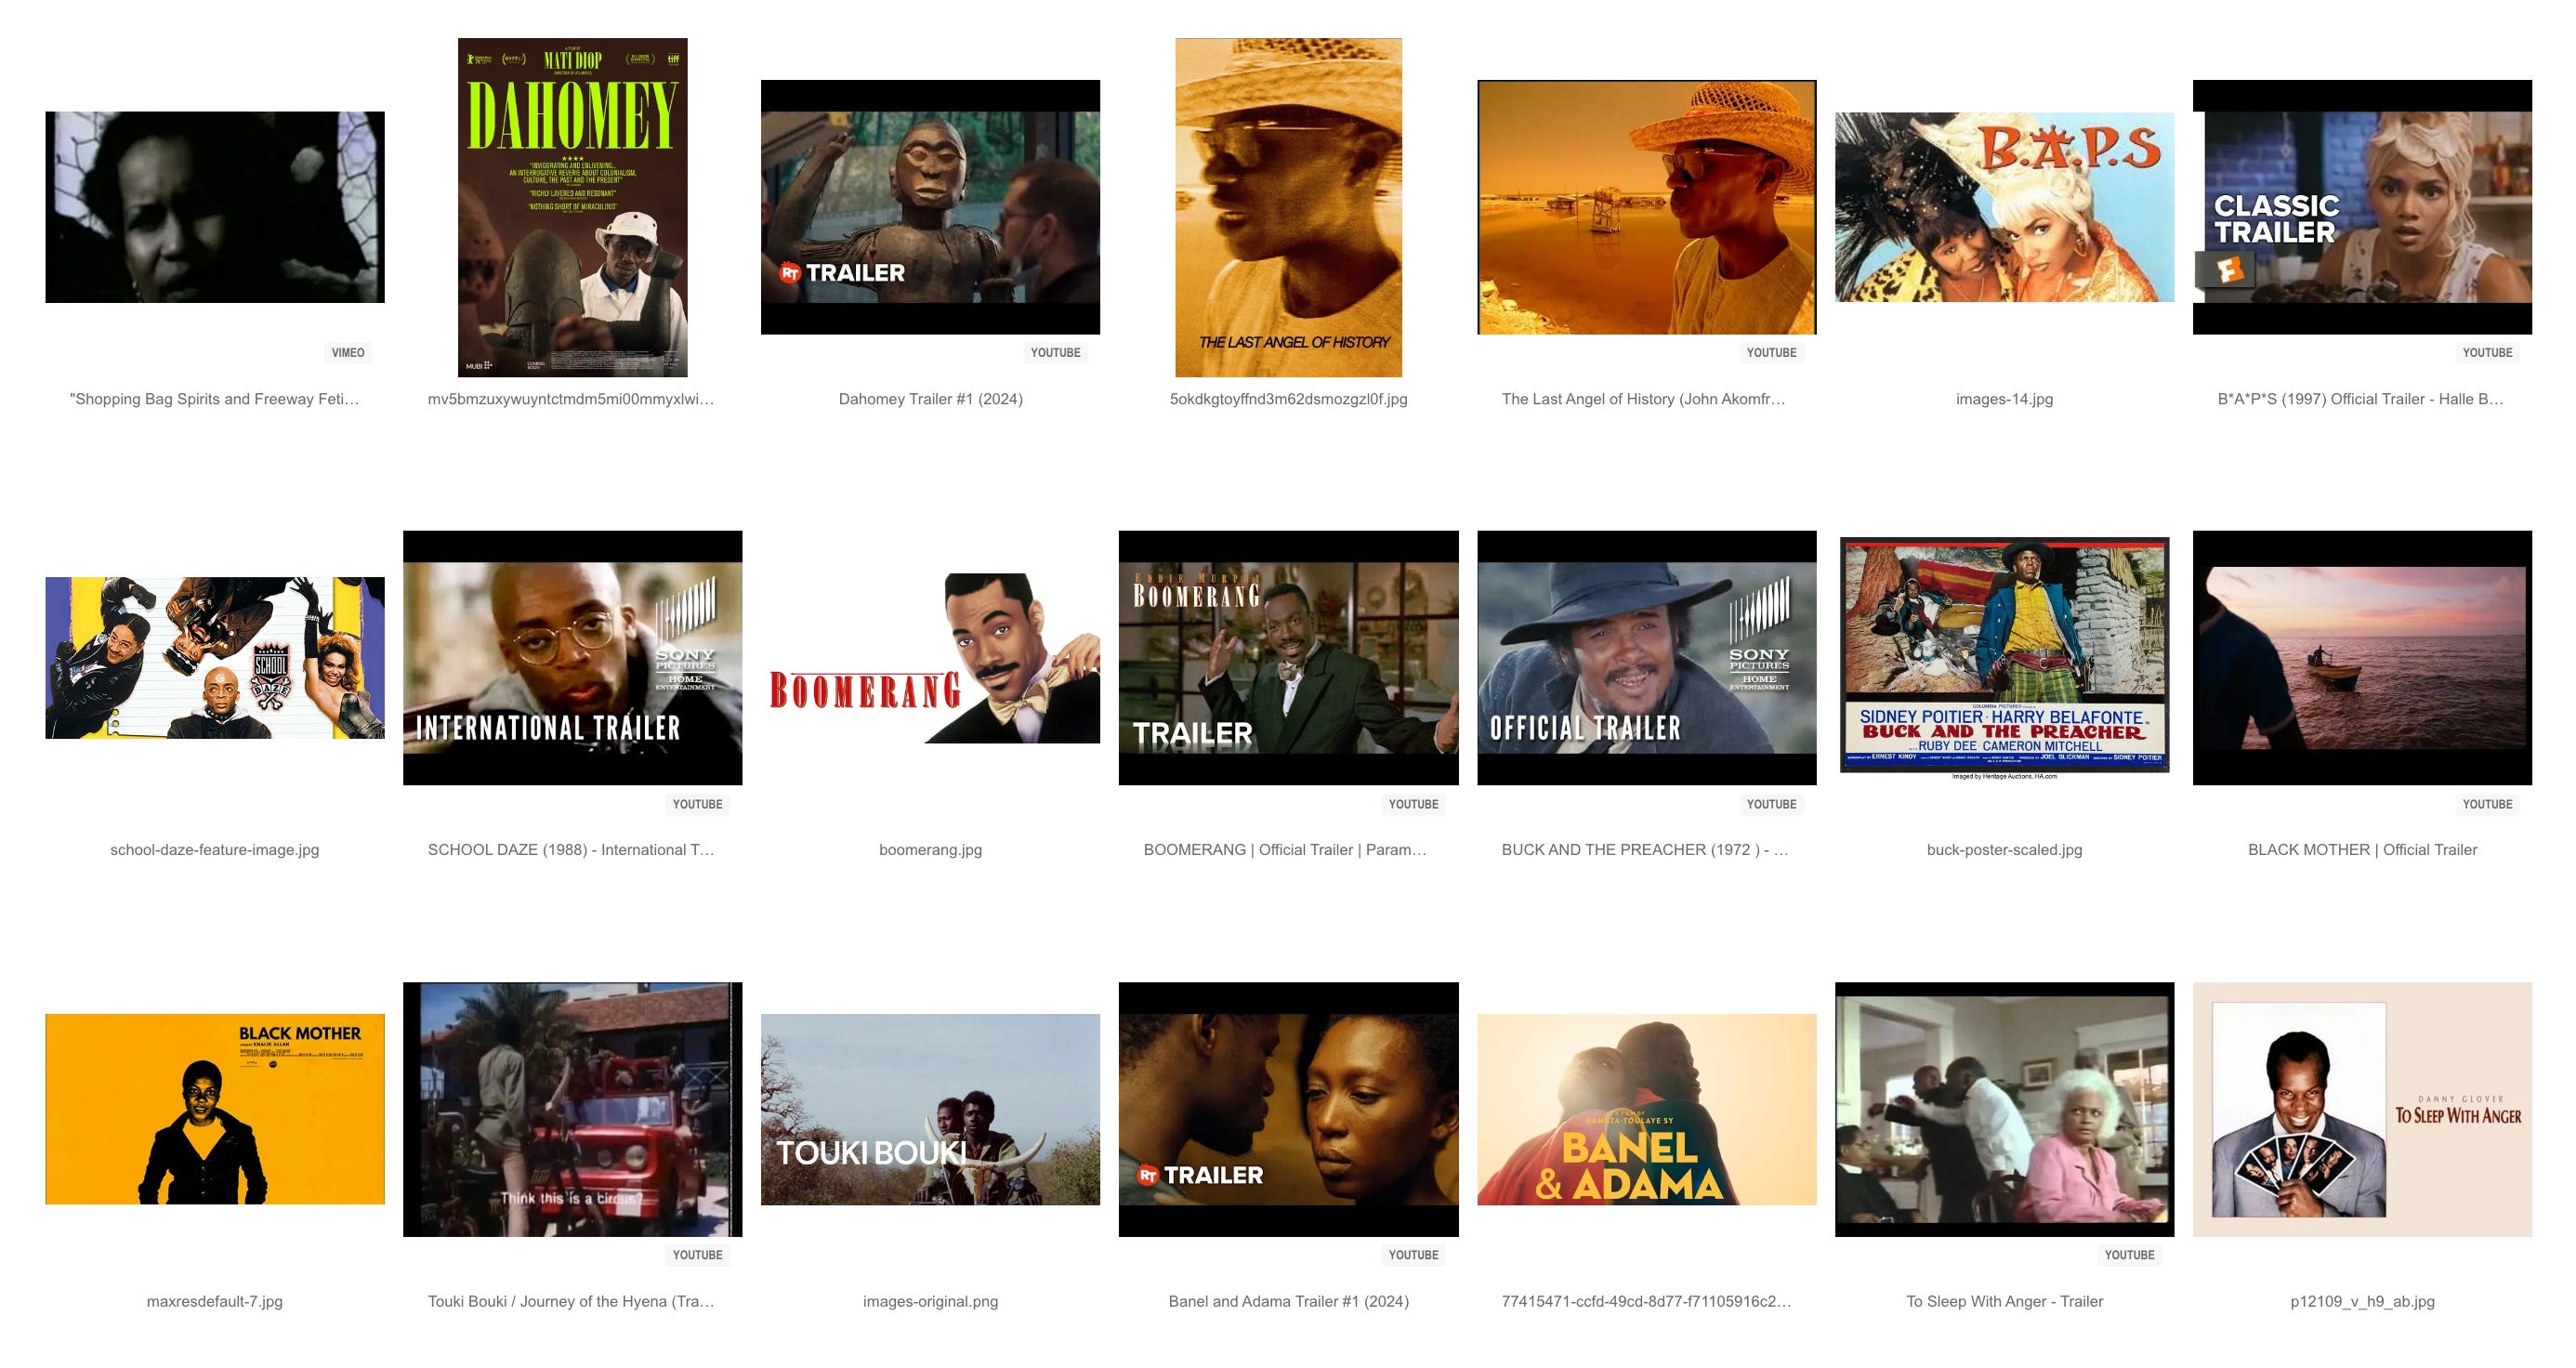This screenshot has width=2576, height=1368.
Task: Open The Last Angel of History poster
Action: (x=1288, y=207)
